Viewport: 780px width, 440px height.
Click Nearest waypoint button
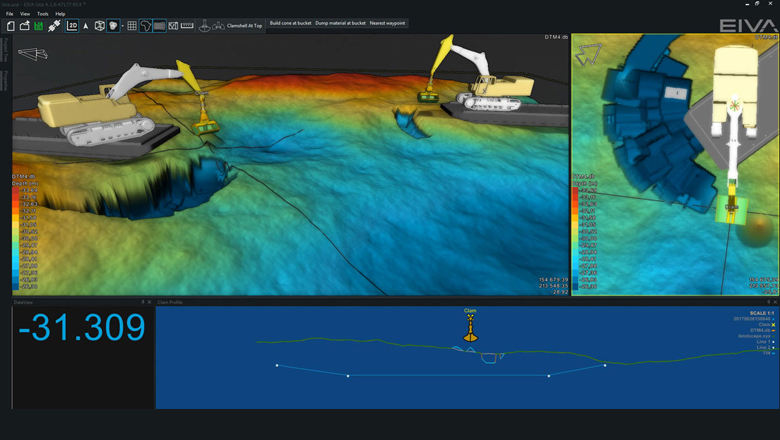pyautogui.click(x=388, y=23)
